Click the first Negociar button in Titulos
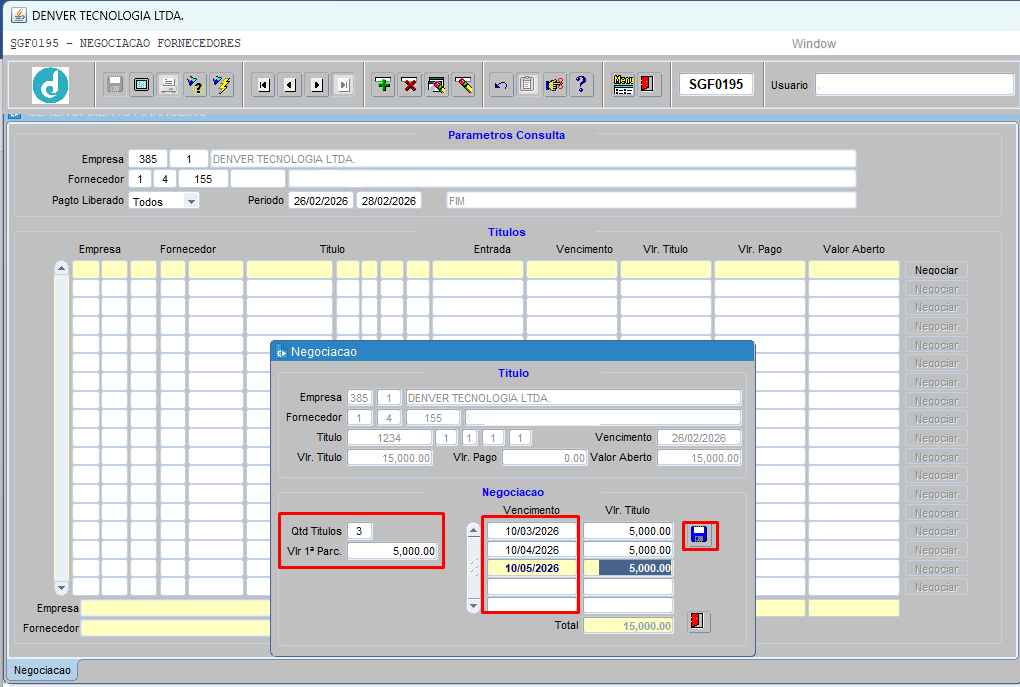The height and width of the screenshot is (687, 1020). point(936,270)
